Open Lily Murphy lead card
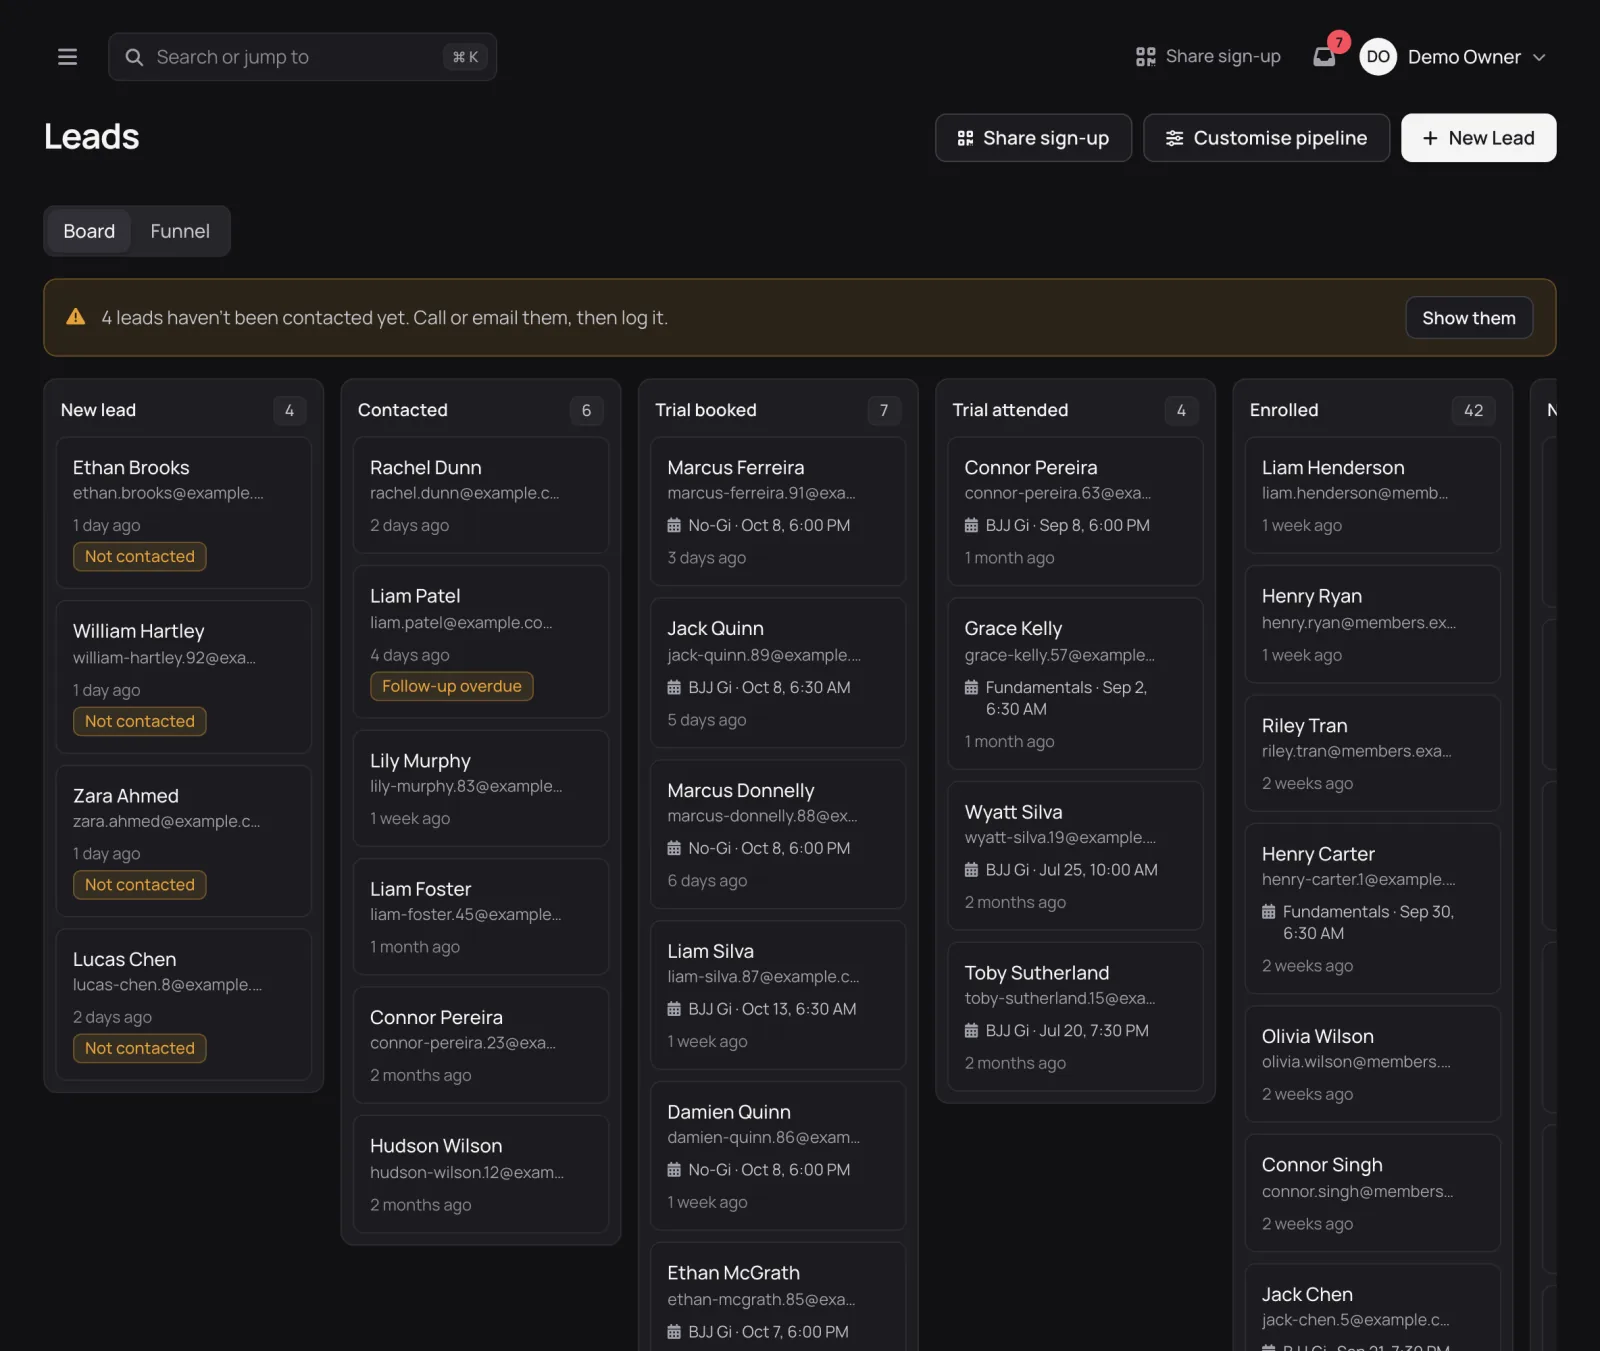1600x1351 pixels. coord(481,788)
